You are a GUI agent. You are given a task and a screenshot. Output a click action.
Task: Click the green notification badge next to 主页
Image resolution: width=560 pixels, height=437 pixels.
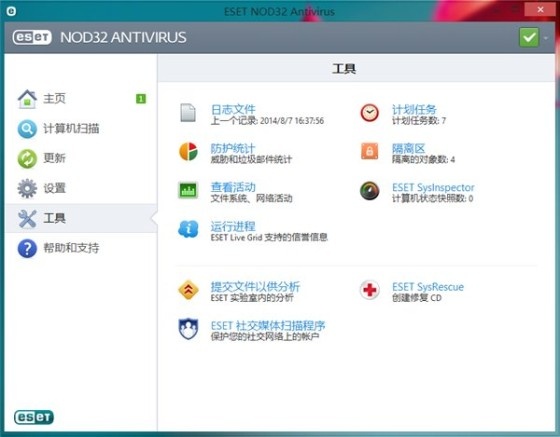141,99
